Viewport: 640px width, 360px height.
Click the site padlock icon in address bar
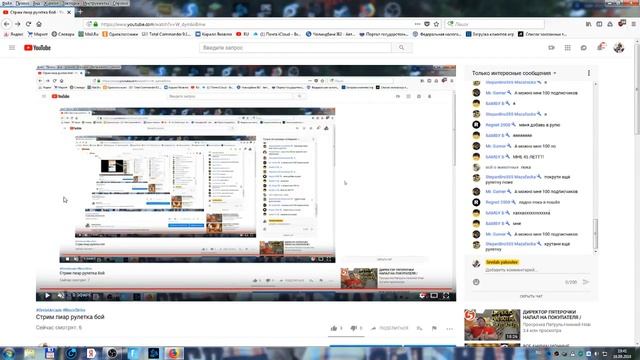point(96,24)
